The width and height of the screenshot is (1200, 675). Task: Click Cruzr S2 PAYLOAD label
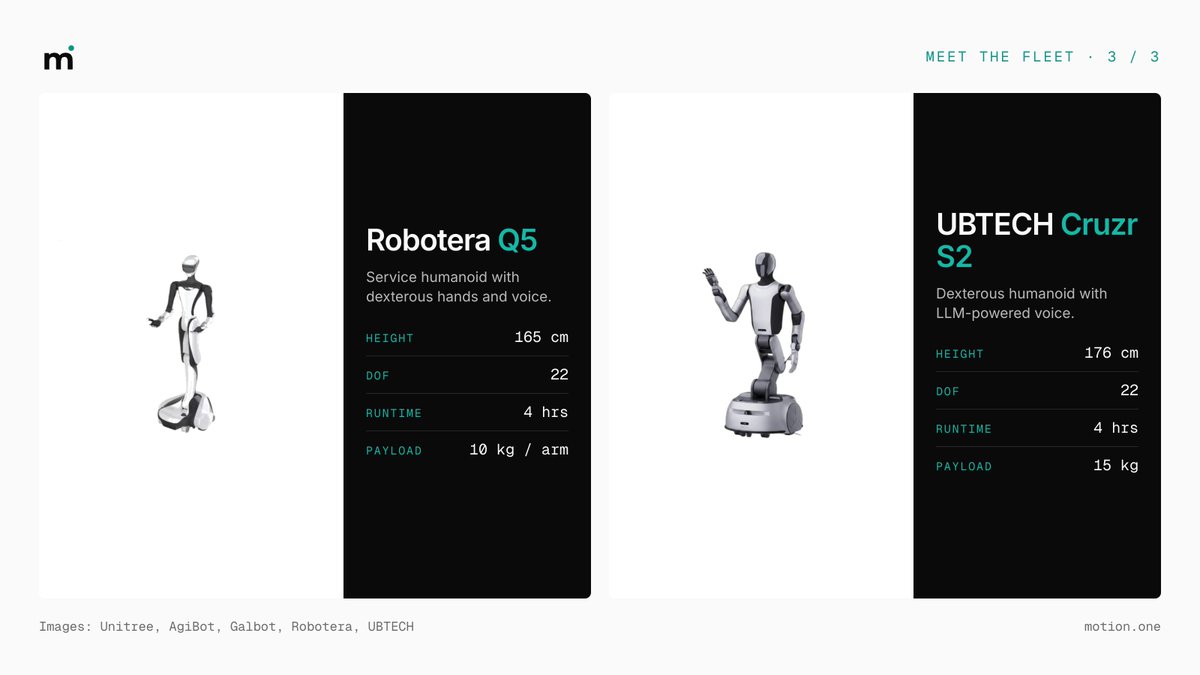click(x=964, y=467)
